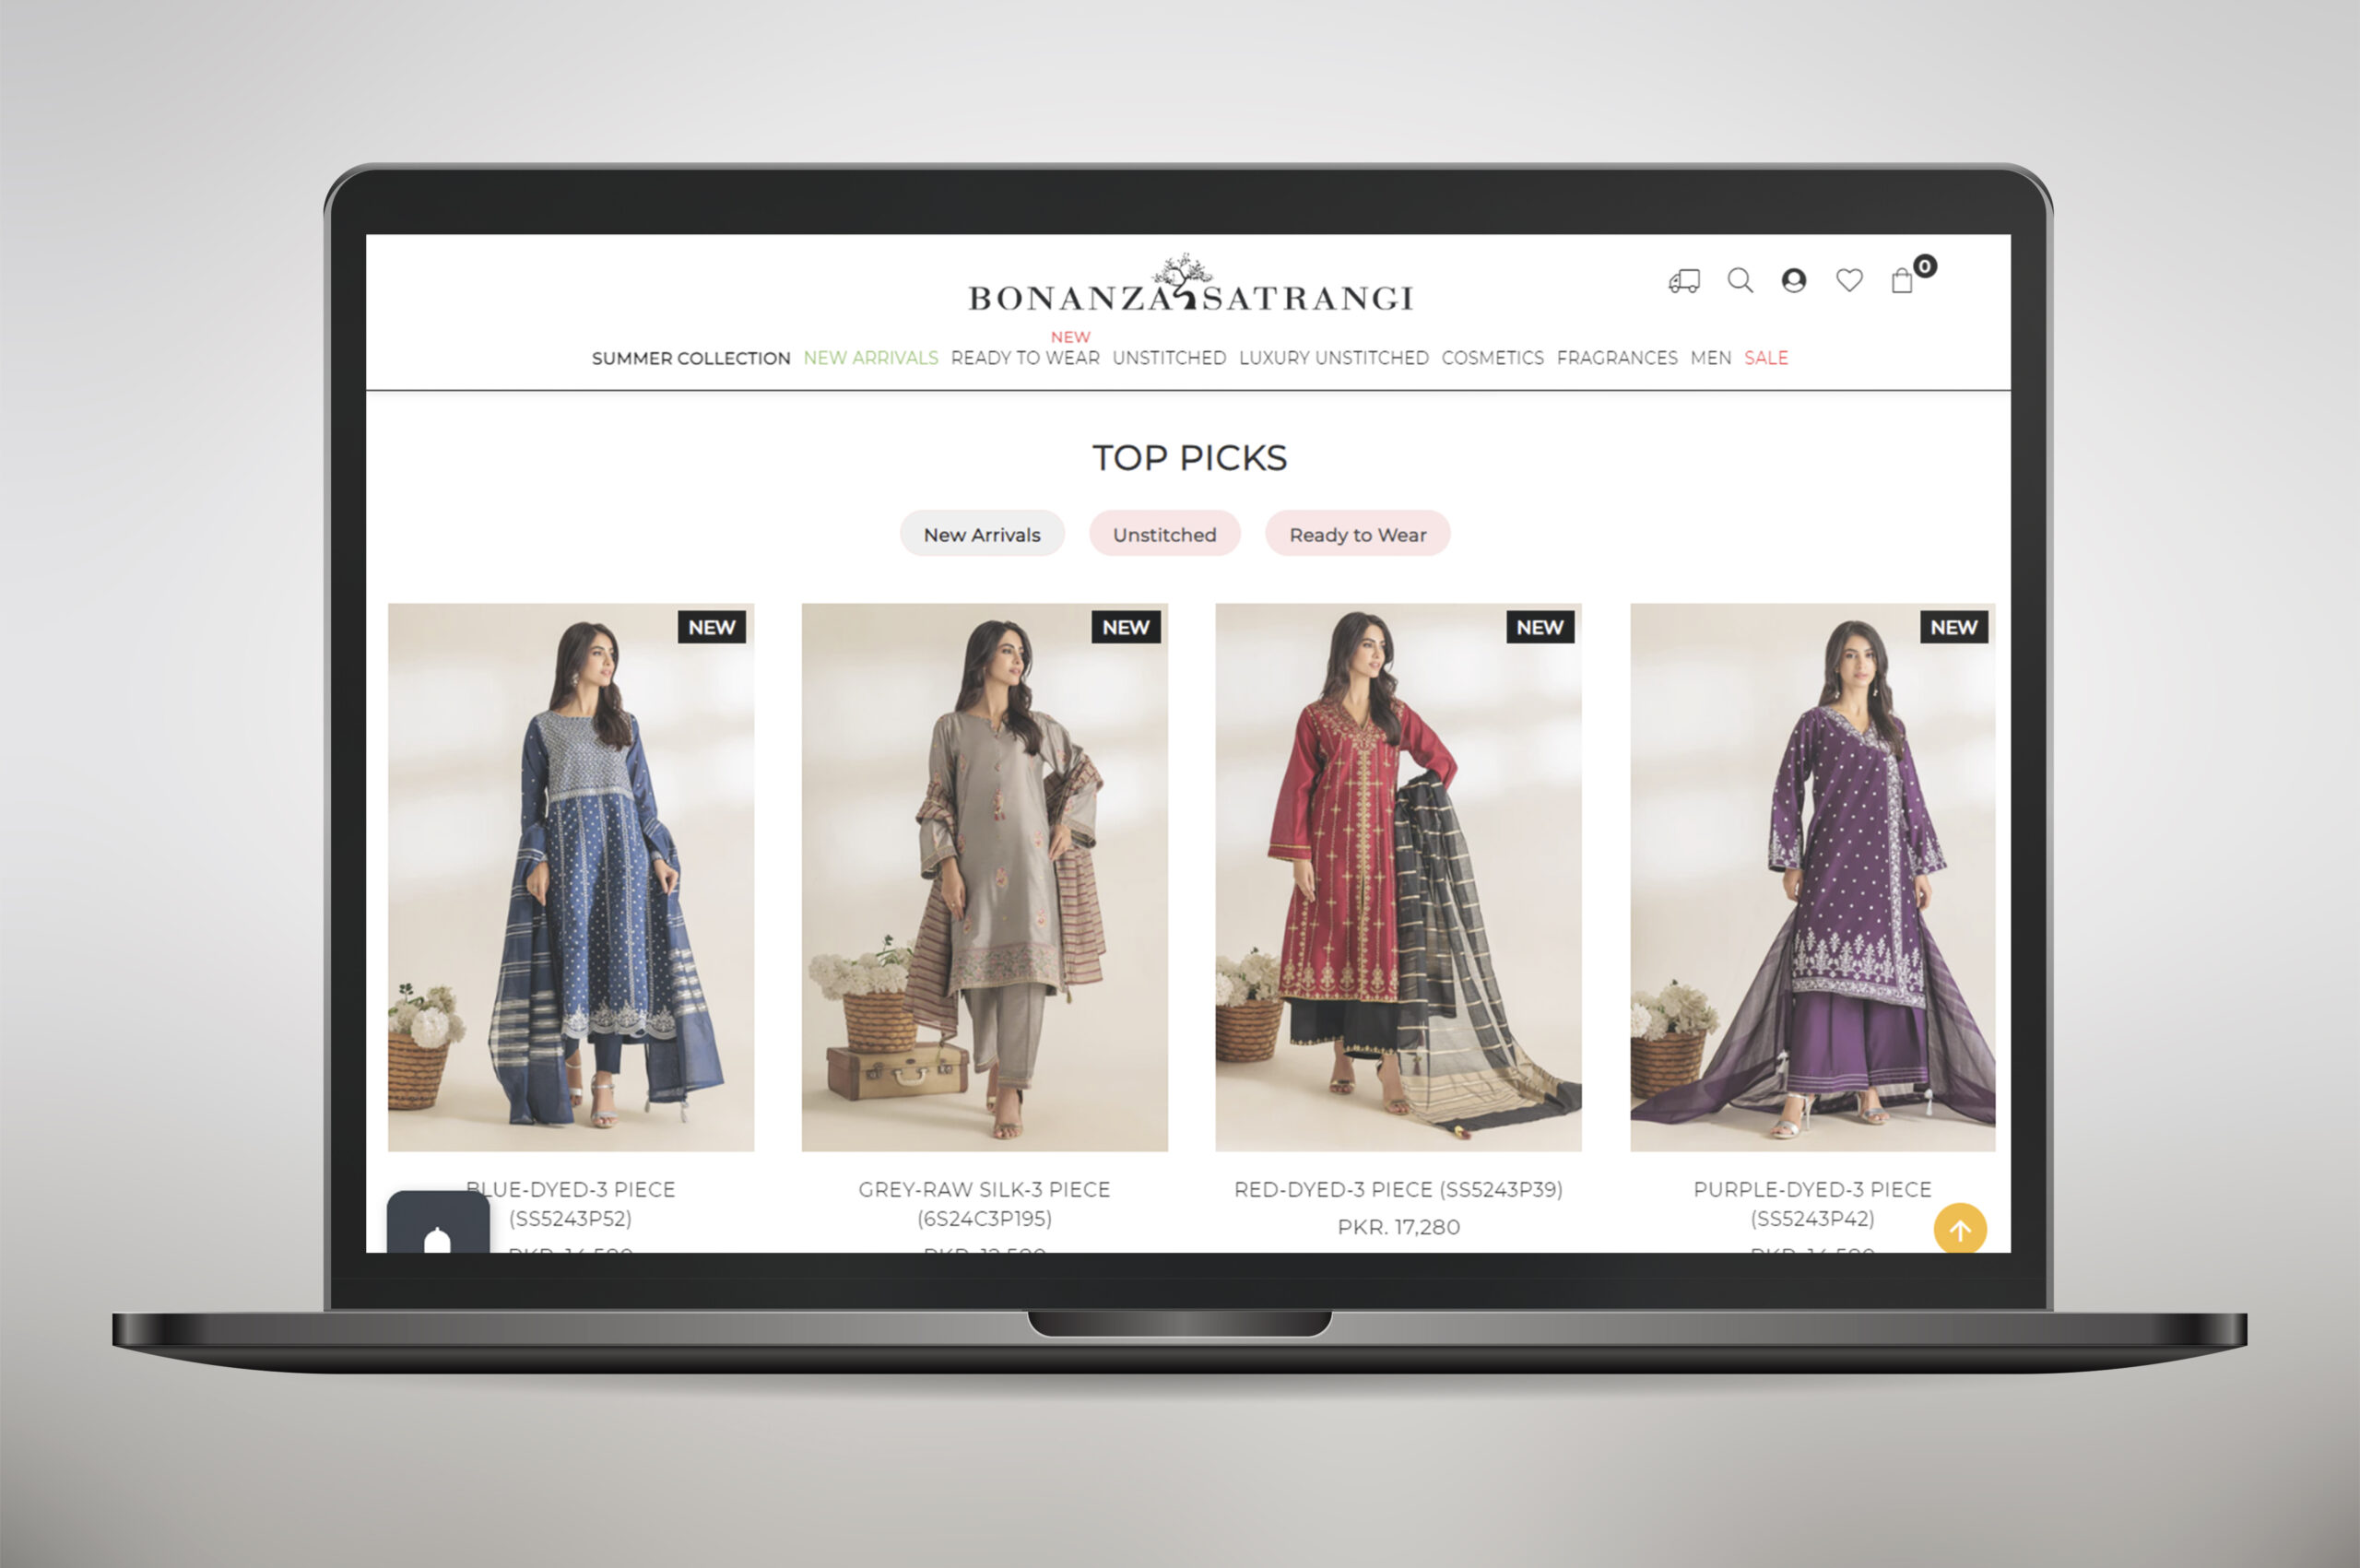Viewport: 2360px width, 1568px height.
Task: Select the Unstitched filter pill
Action: 1164,534
